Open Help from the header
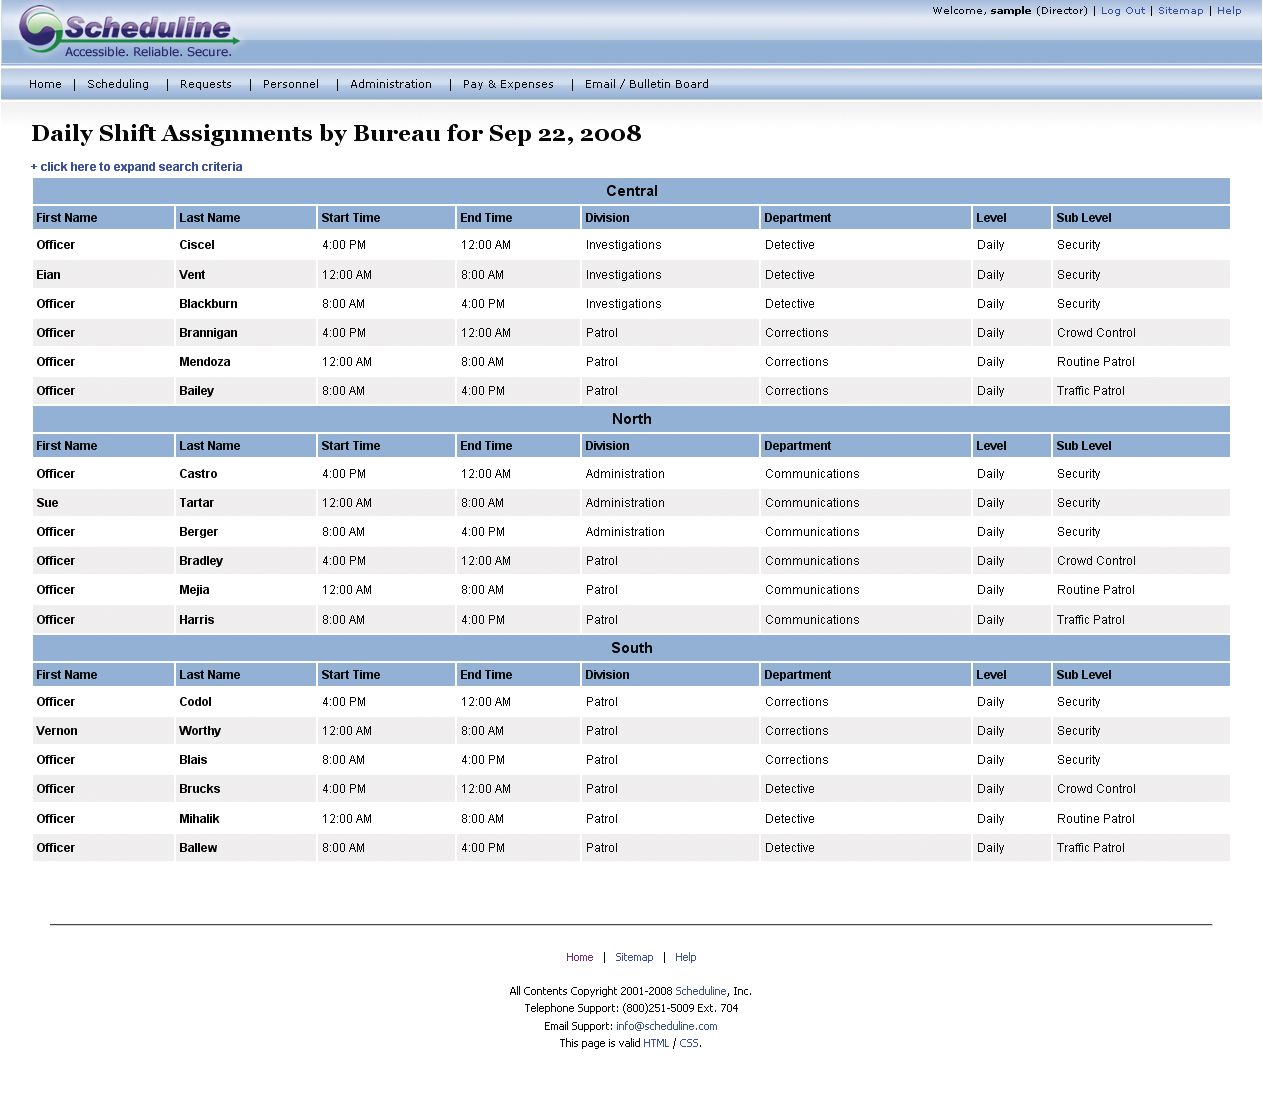This screenshot has height=1116, width=1263. pos(1229,10)
